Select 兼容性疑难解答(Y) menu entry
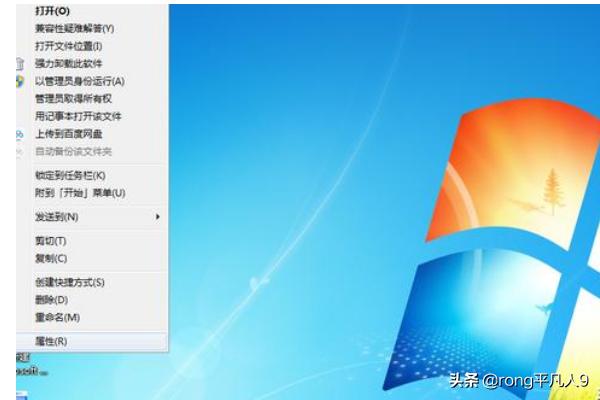The height and width of the screenshot is (400, 600). (x=74, y=28)
